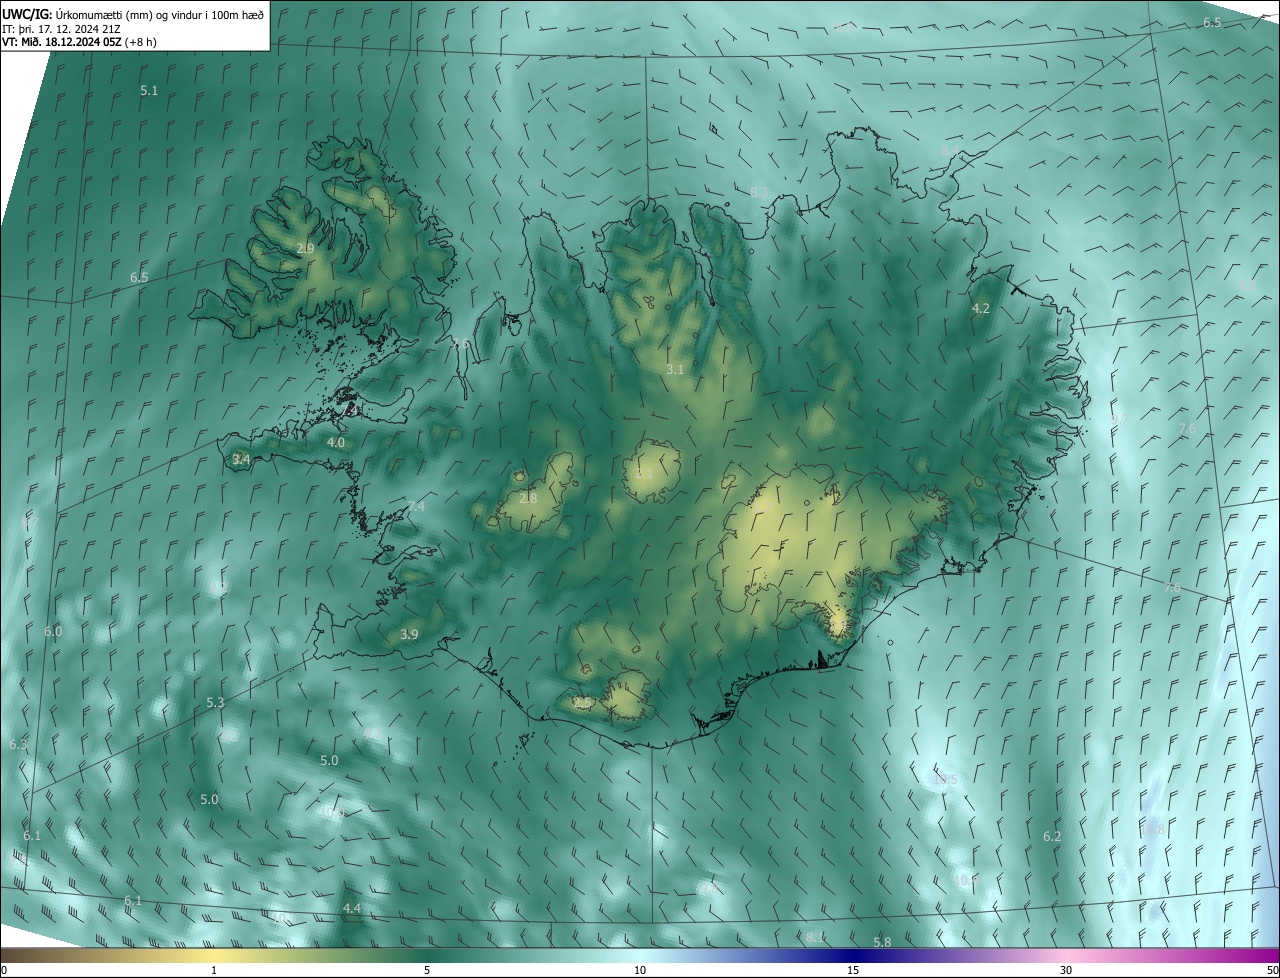The image size is (1280, 978).
Task: Click the 6.0 value label
Action: click(x=53, y=632)
